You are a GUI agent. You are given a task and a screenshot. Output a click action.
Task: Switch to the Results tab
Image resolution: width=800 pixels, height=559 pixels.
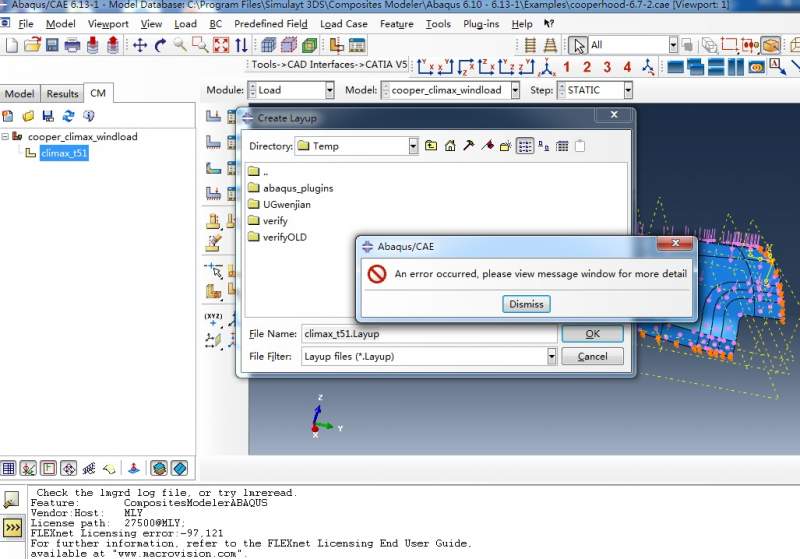coord(62,94)
